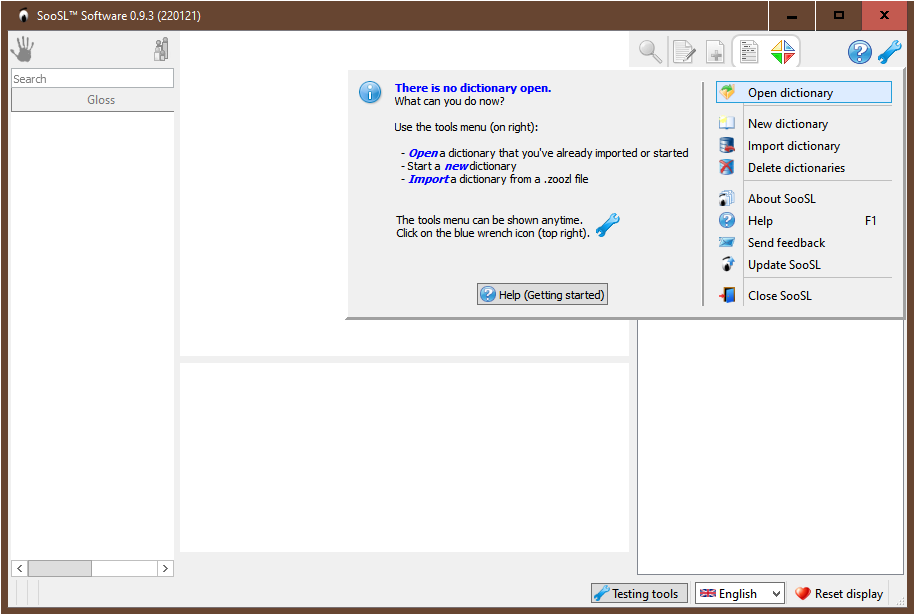
Task: Click the document text view icon
Action: point(749,51)
